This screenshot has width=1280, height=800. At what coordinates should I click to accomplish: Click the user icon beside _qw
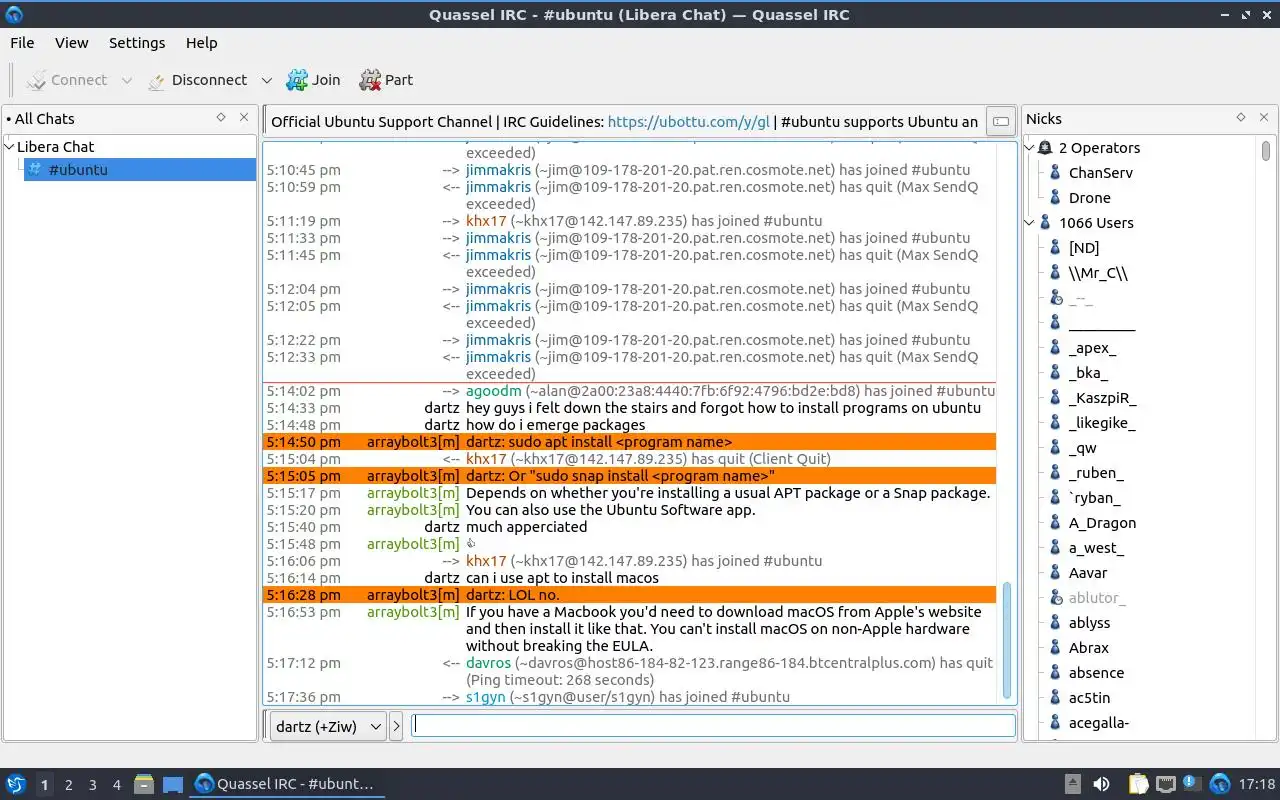[1055, 448]
